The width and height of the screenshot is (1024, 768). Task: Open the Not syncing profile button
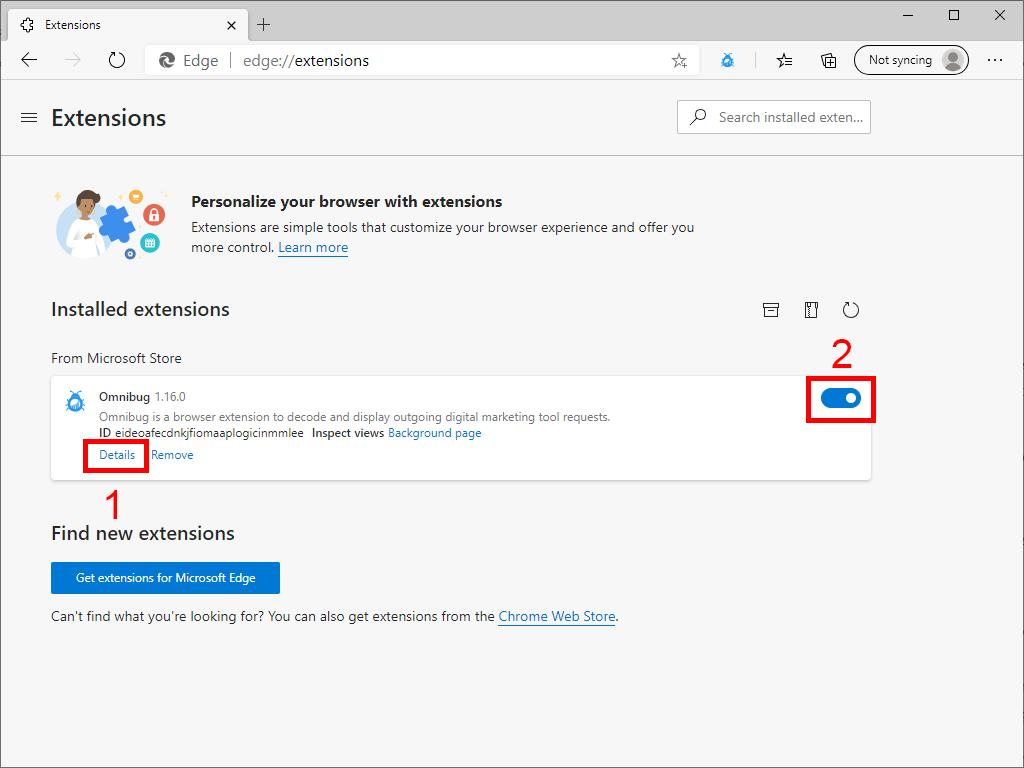pyautogui.click(x=911, y=60)
